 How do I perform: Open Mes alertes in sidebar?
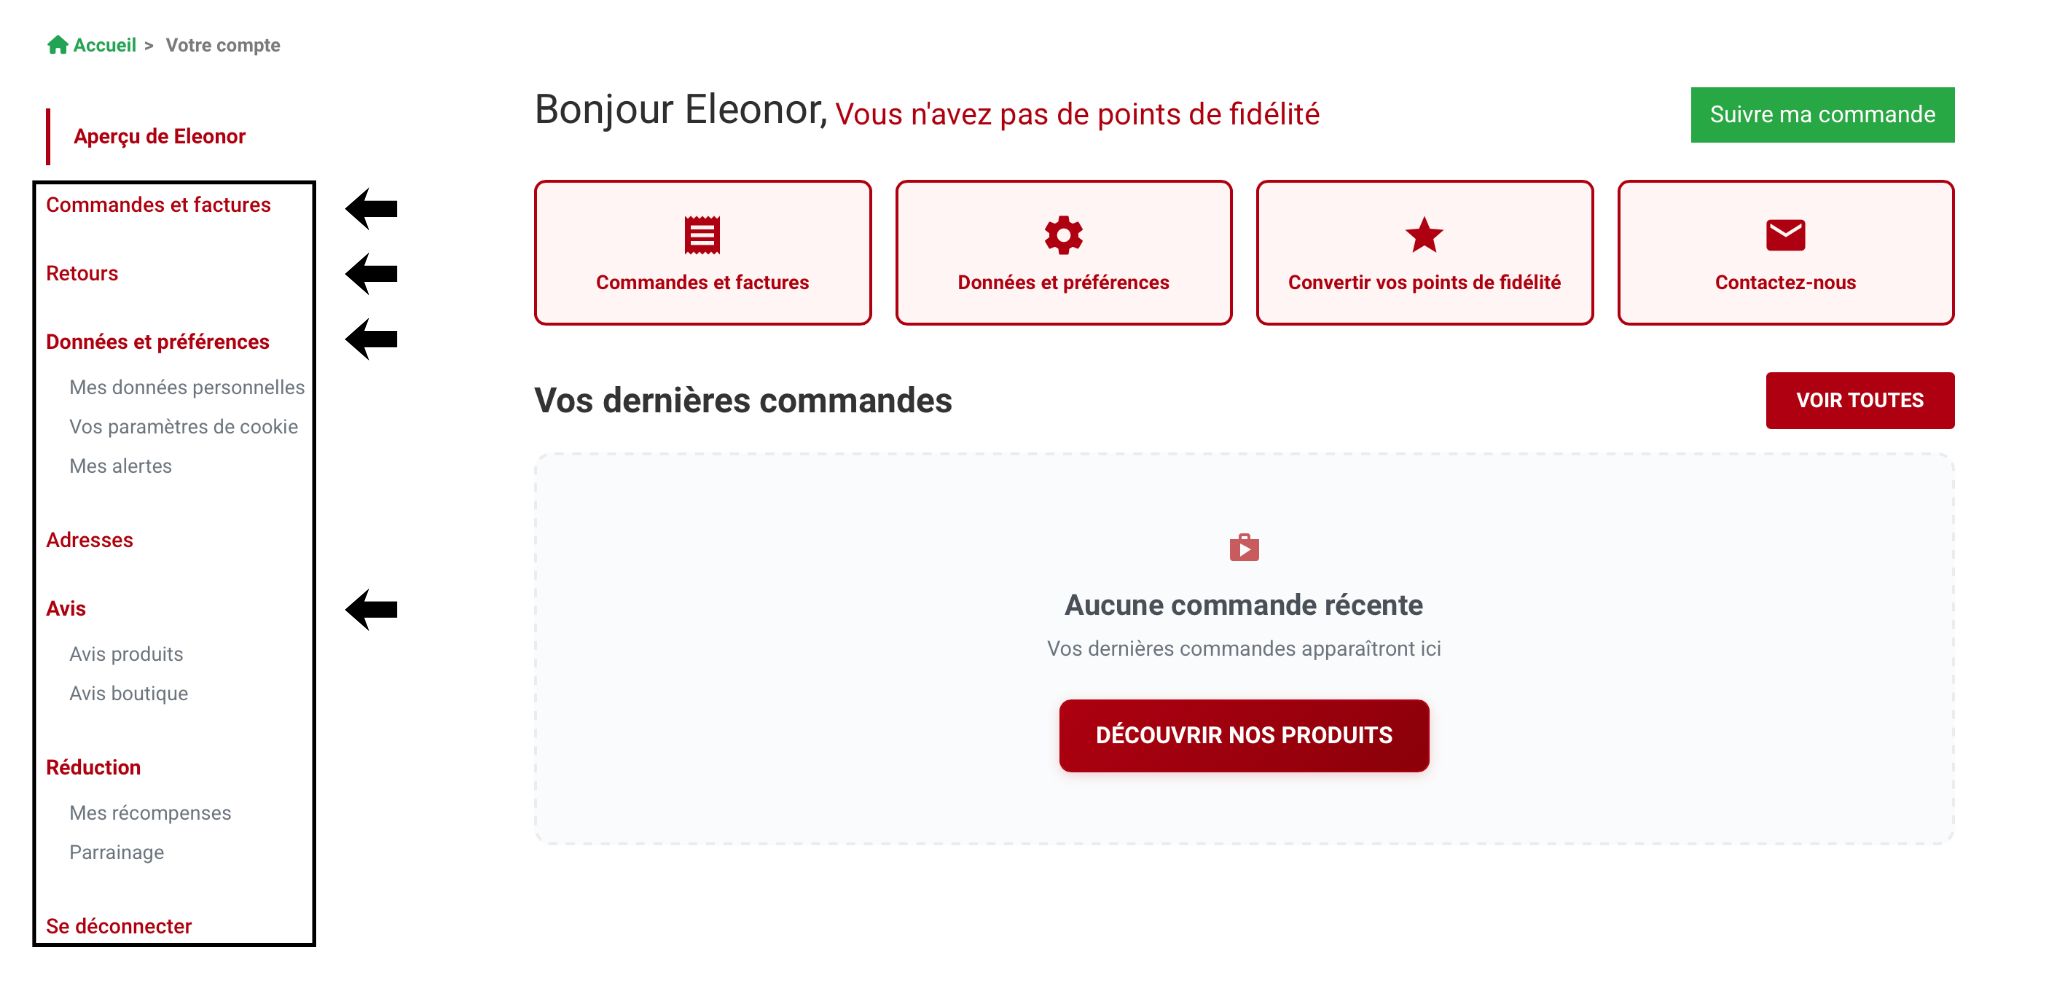pyautogui.click(x=120, y=466)
